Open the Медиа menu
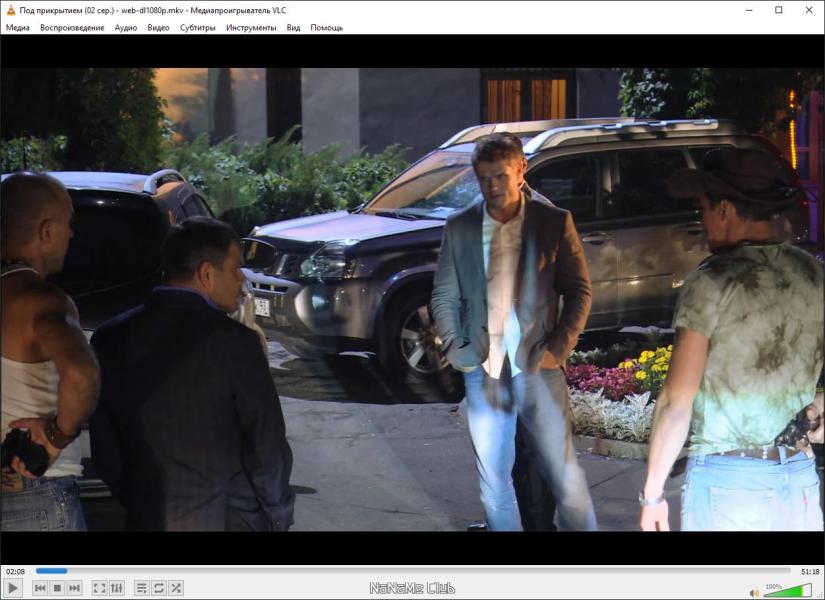The width and height of the screenshot is (825, 600). click(17, 27)
